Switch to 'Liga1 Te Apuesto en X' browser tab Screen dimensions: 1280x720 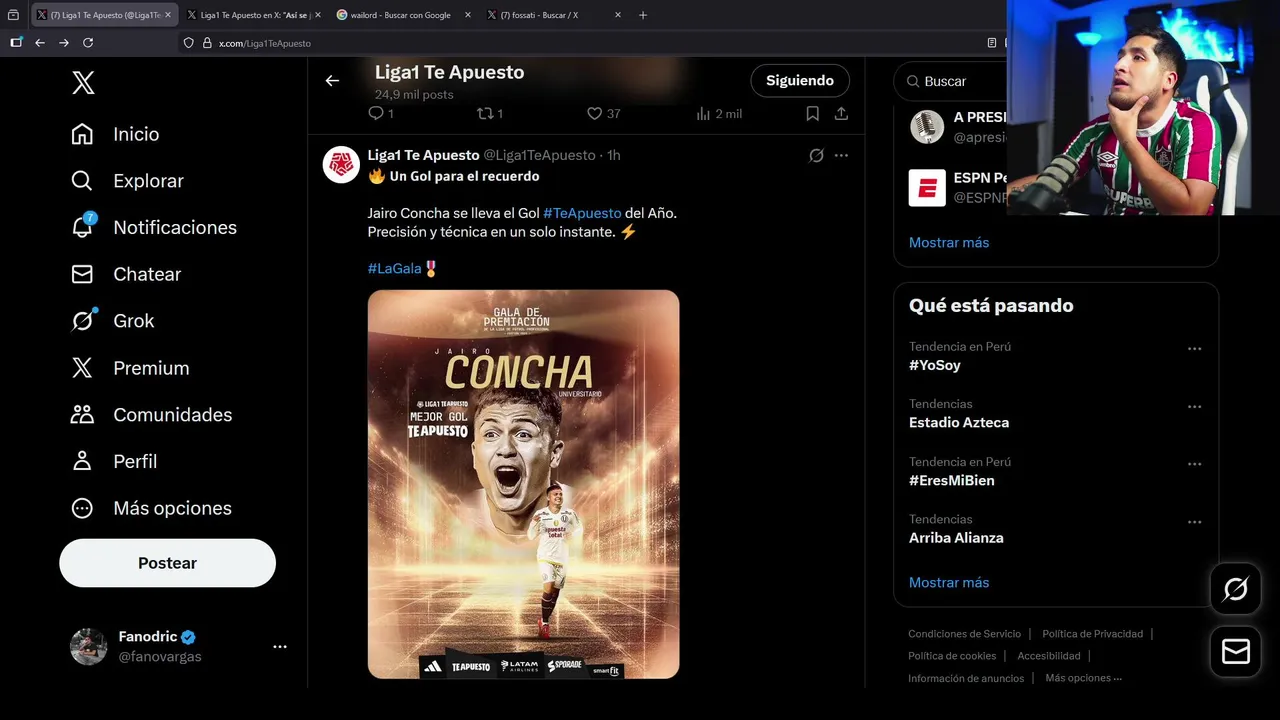click(254, 15)
